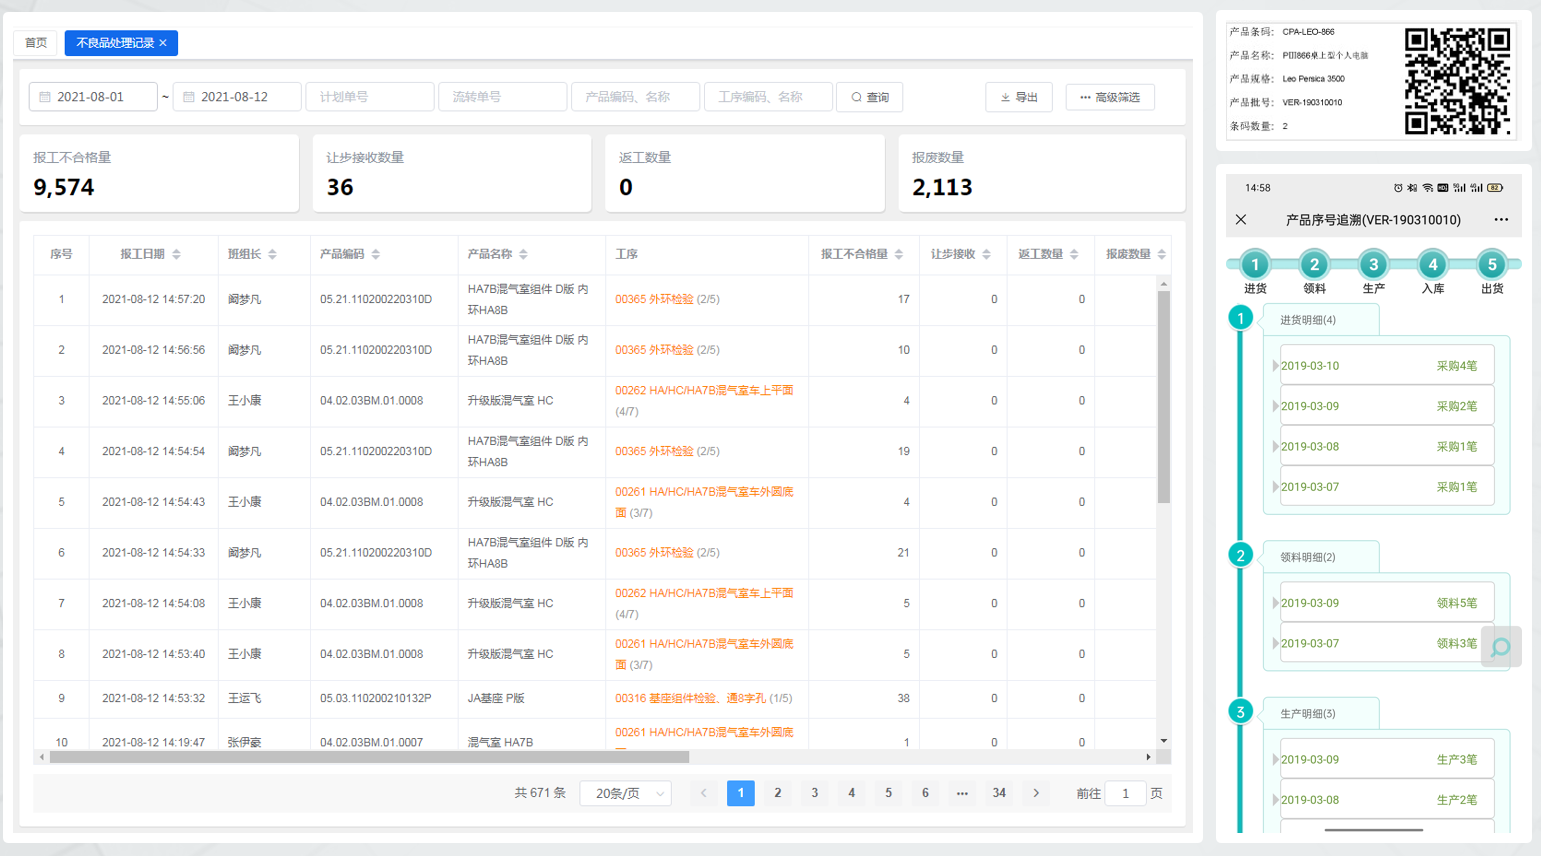Scan the product QR code image
This screenshot has height=856, width=1541.
point(1457,81)
